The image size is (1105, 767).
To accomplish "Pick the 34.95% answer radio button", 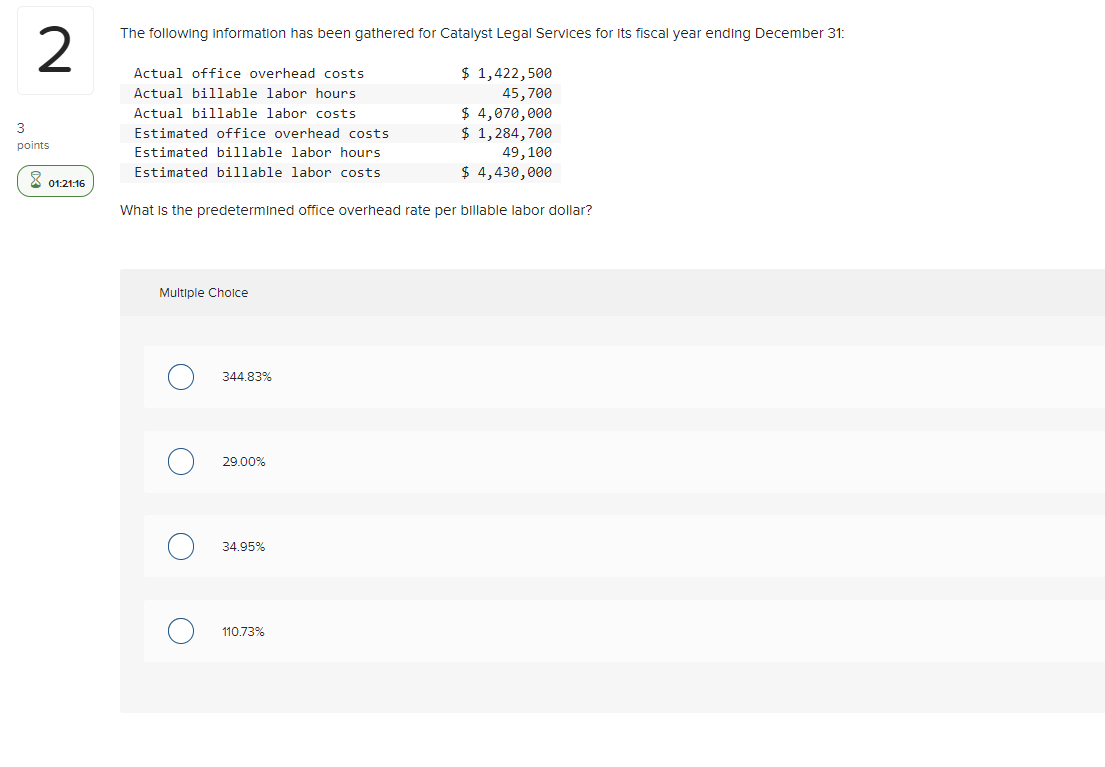I will point(181,547).
